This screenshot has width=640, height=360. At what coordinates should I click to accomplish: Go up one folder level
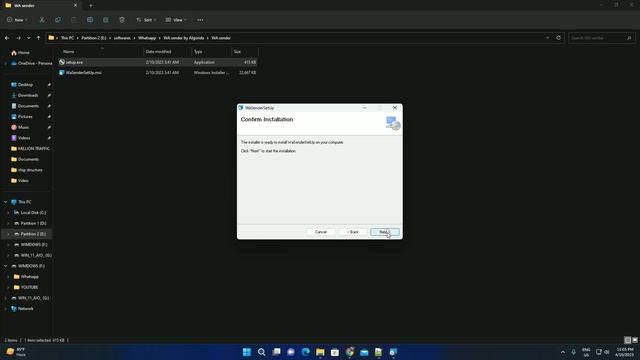pos(38,38)
